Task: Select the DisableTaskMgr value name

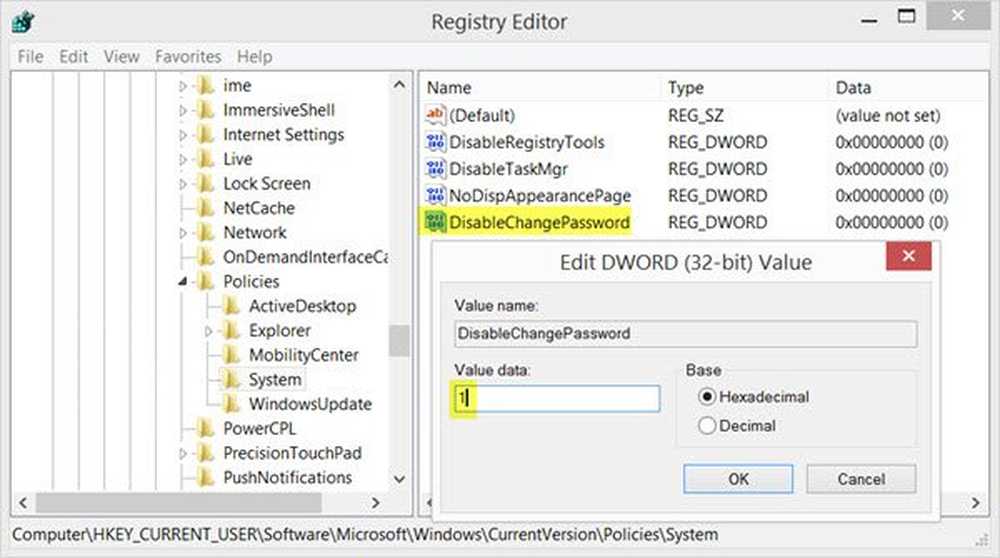Action: pyautogui.click(x=508, y=169)
